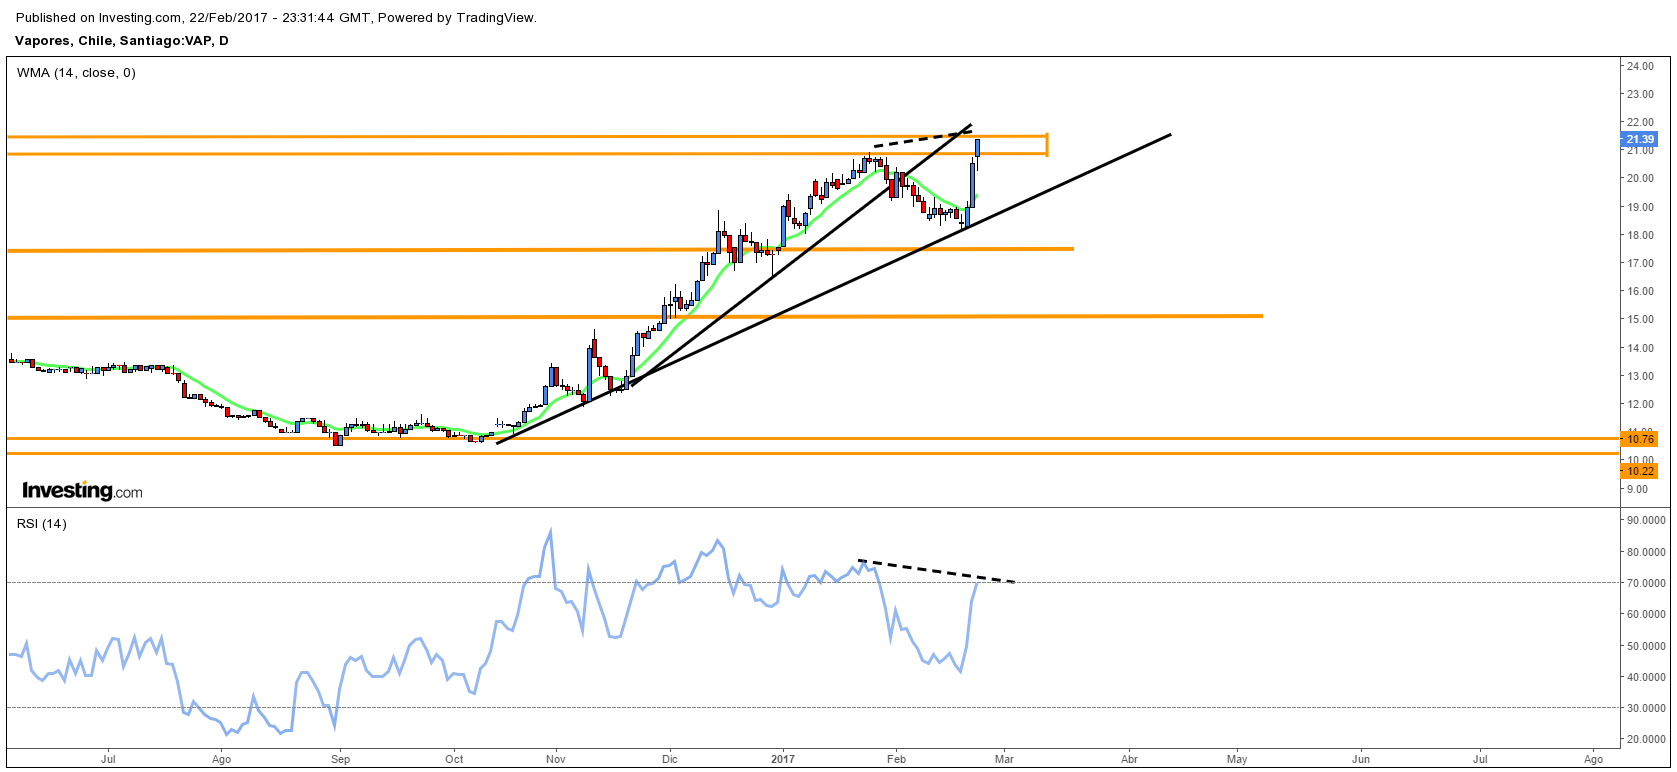Select the RSI (14) indicator label
The width and height of the screenshot is (1677, 772).
42,524
